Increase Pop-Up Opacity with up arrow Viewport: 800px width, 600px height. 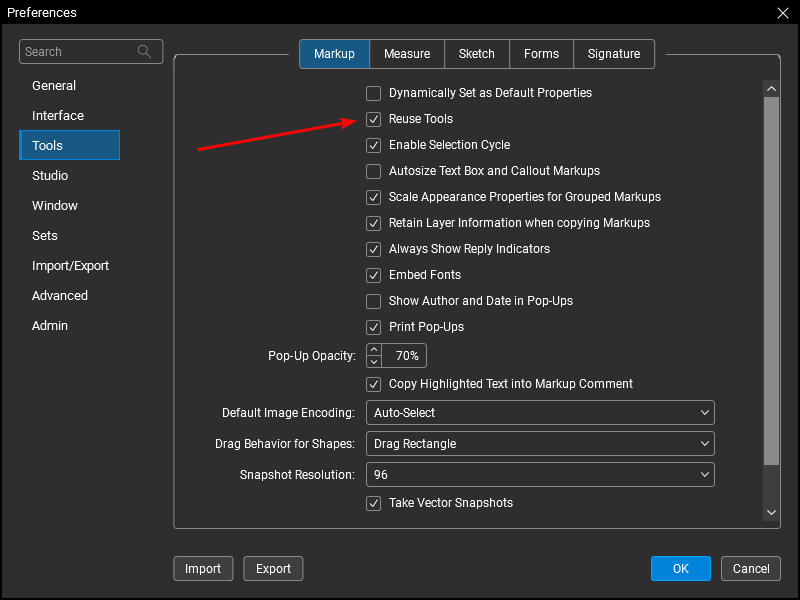click(374, 350)
